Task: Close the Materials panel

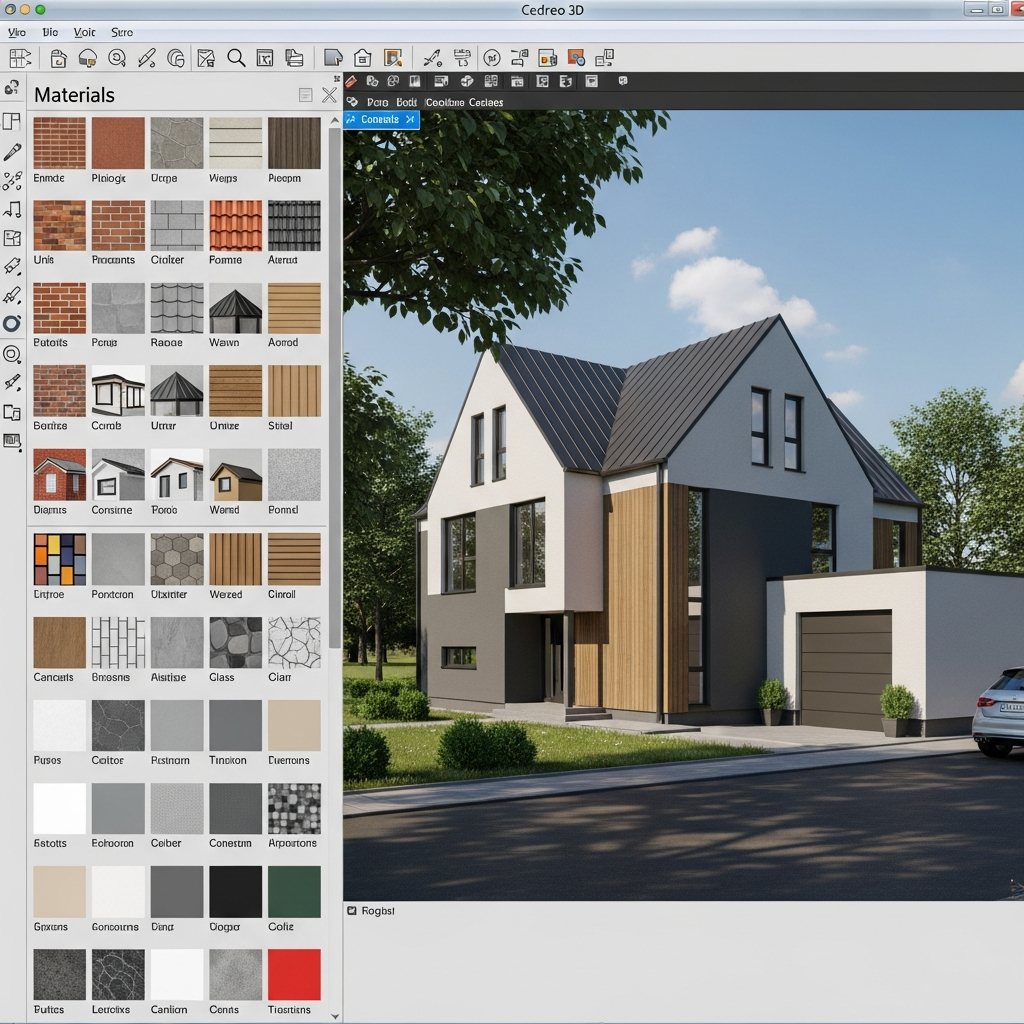Action: point(329,95)
